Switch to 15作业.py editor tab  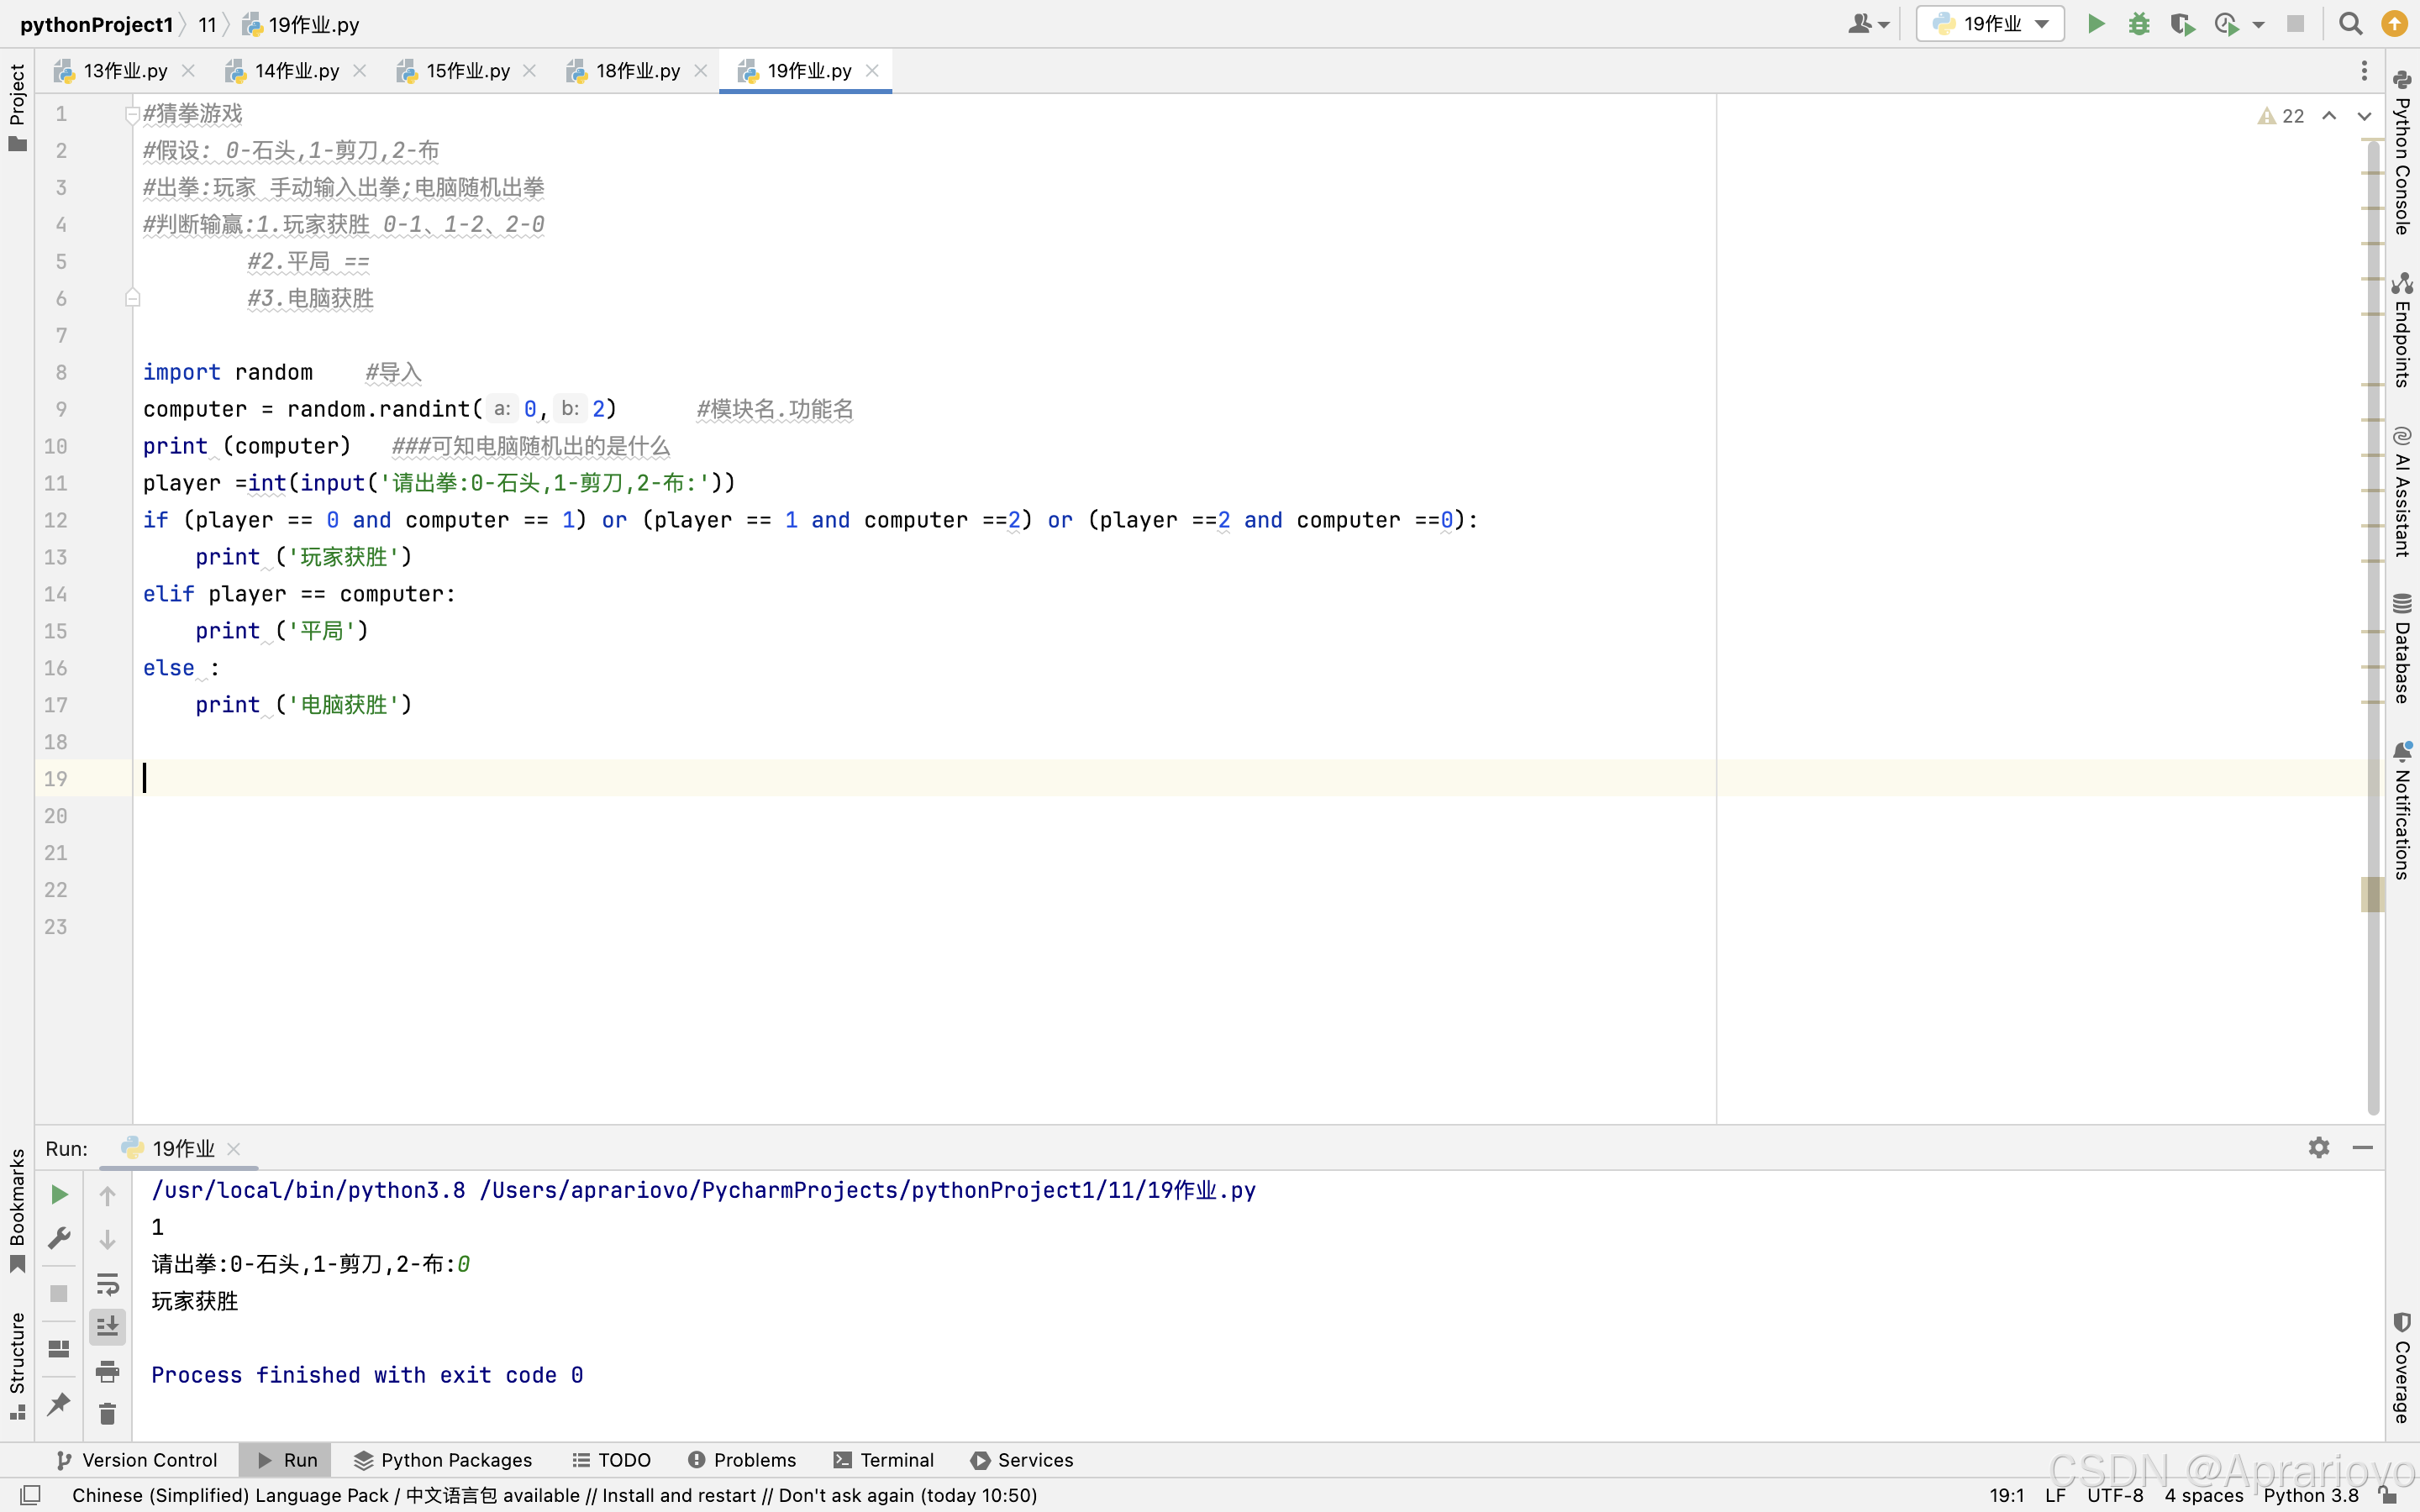point(467,71)
